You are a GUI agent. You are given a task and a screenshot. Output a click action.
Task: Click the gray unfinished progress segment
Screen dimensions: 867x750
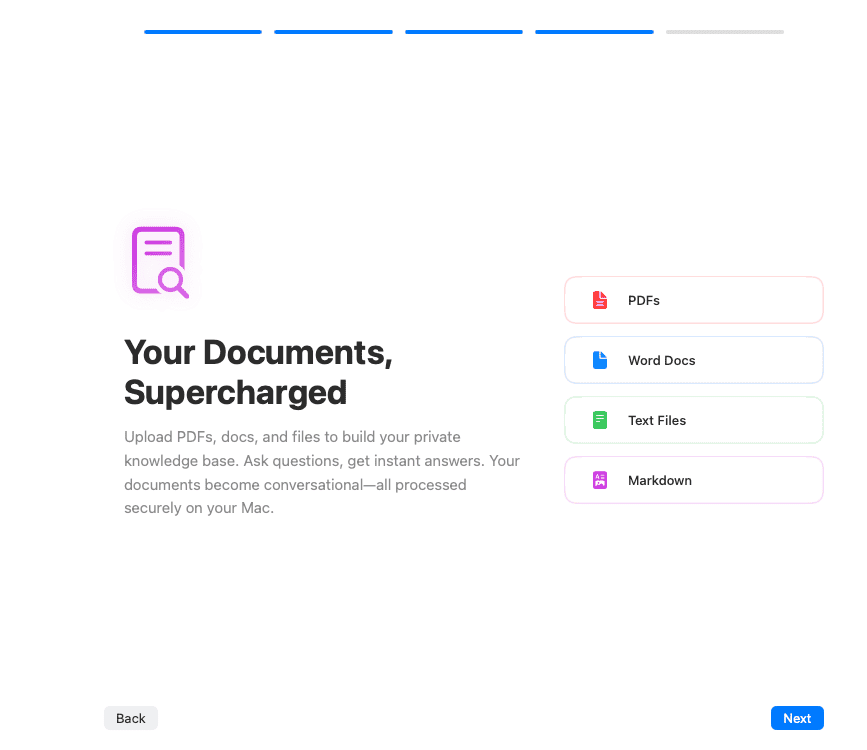click(724, 31)
